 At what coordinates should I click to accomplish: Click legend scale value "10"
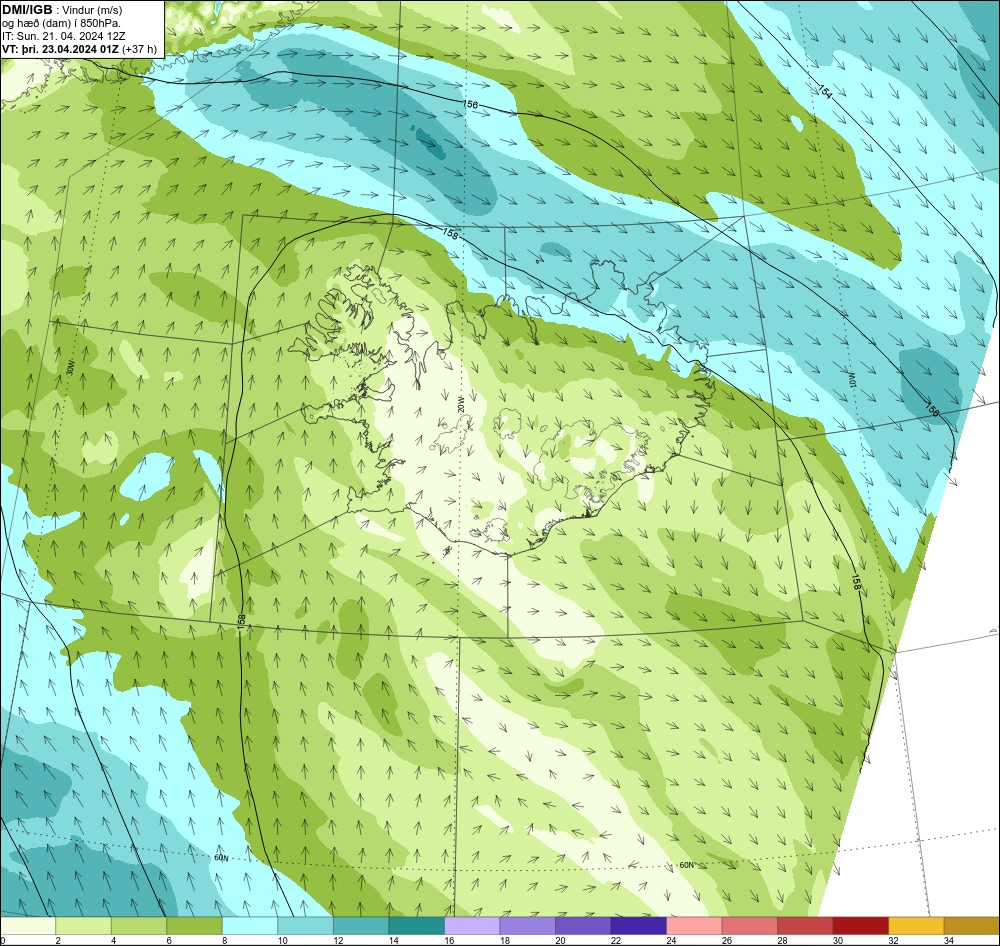pos(282,940)
